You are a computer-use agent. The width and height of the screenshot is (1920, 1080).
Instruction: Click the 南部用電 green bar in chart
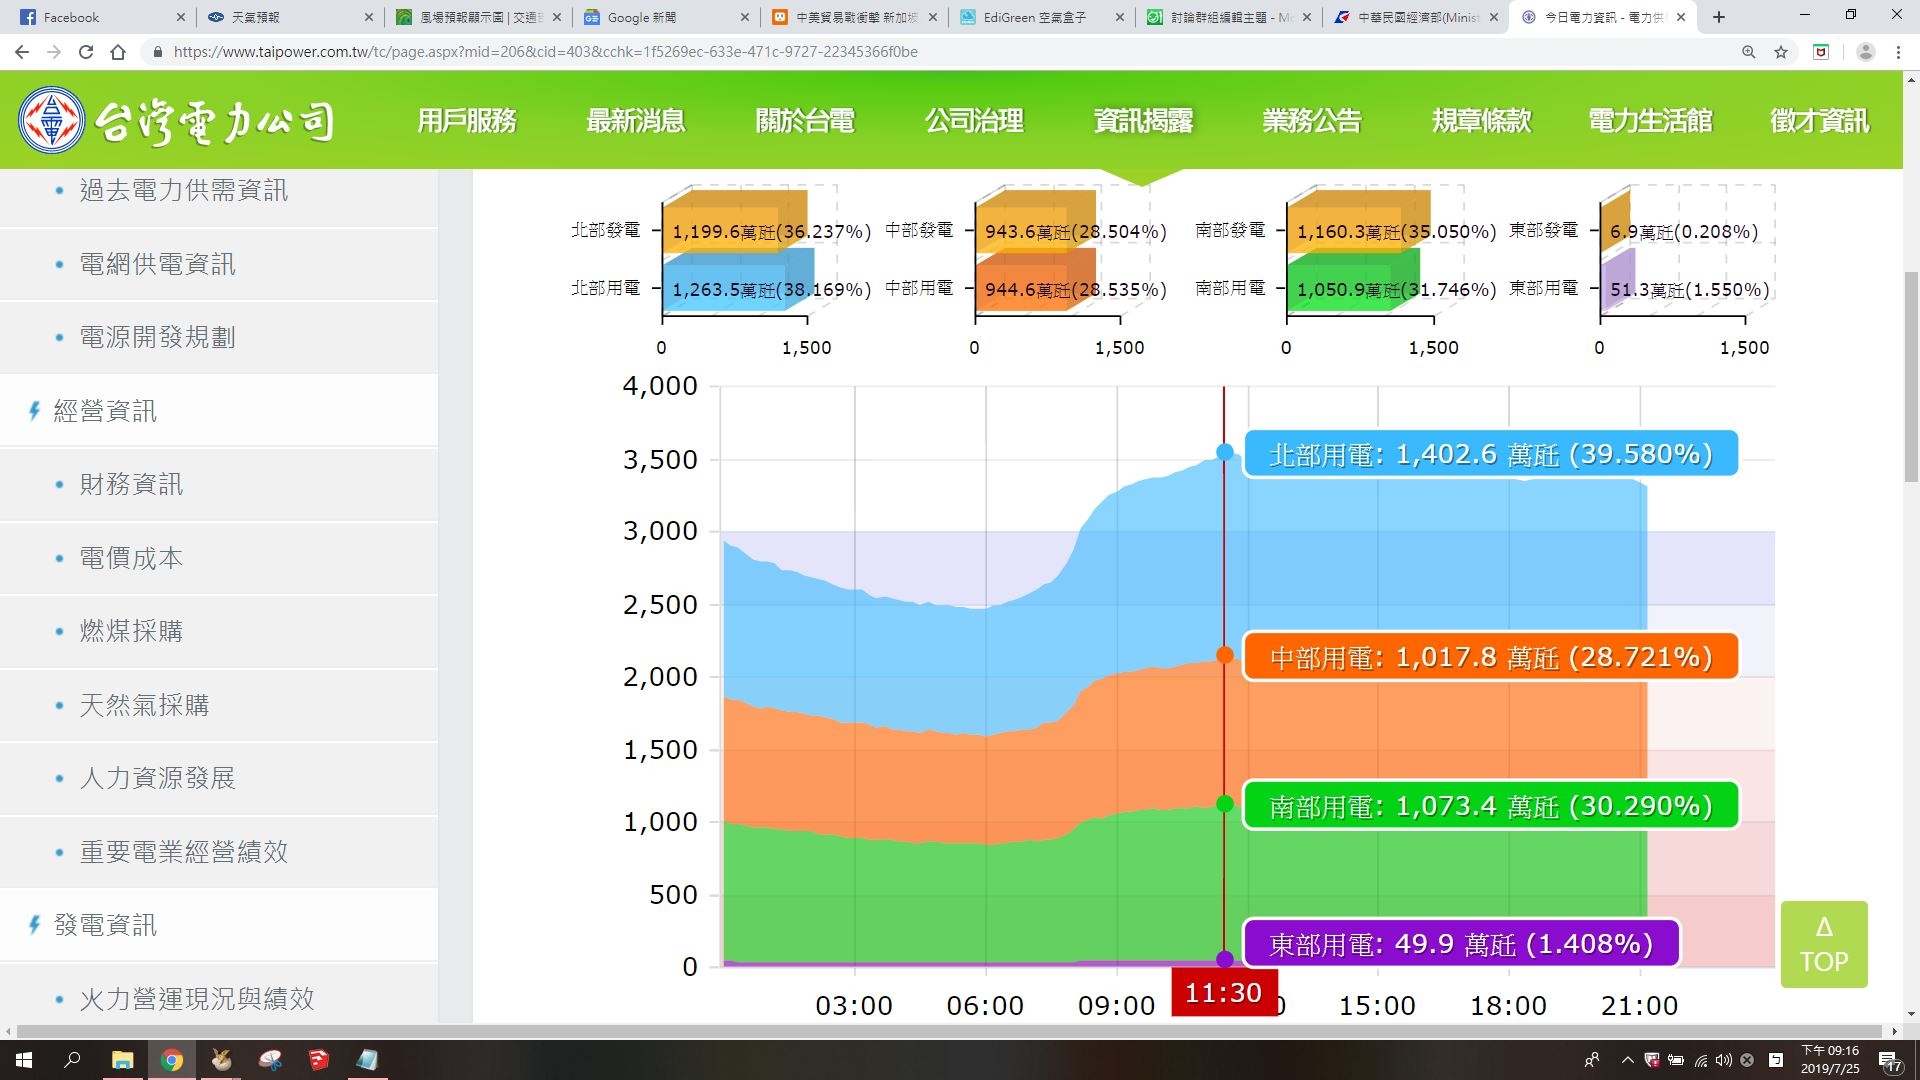1353,281
